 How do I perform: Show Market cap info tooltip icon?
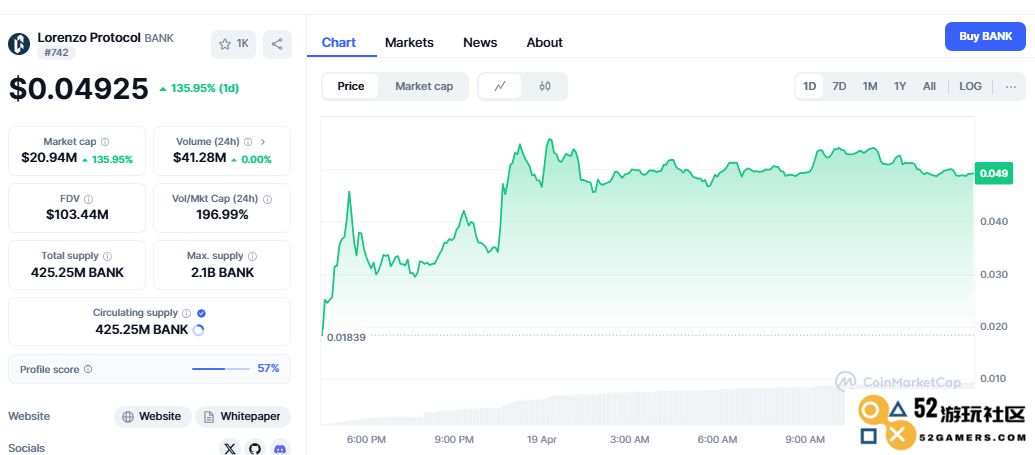click(105, 142)
